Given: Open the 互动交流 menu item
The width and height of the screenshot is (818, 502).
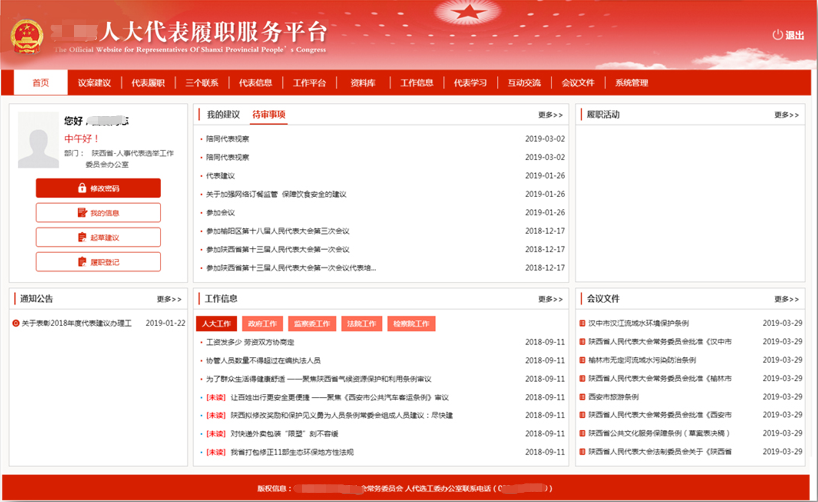Looking at the screenshot, I should [x=524, y=82].
